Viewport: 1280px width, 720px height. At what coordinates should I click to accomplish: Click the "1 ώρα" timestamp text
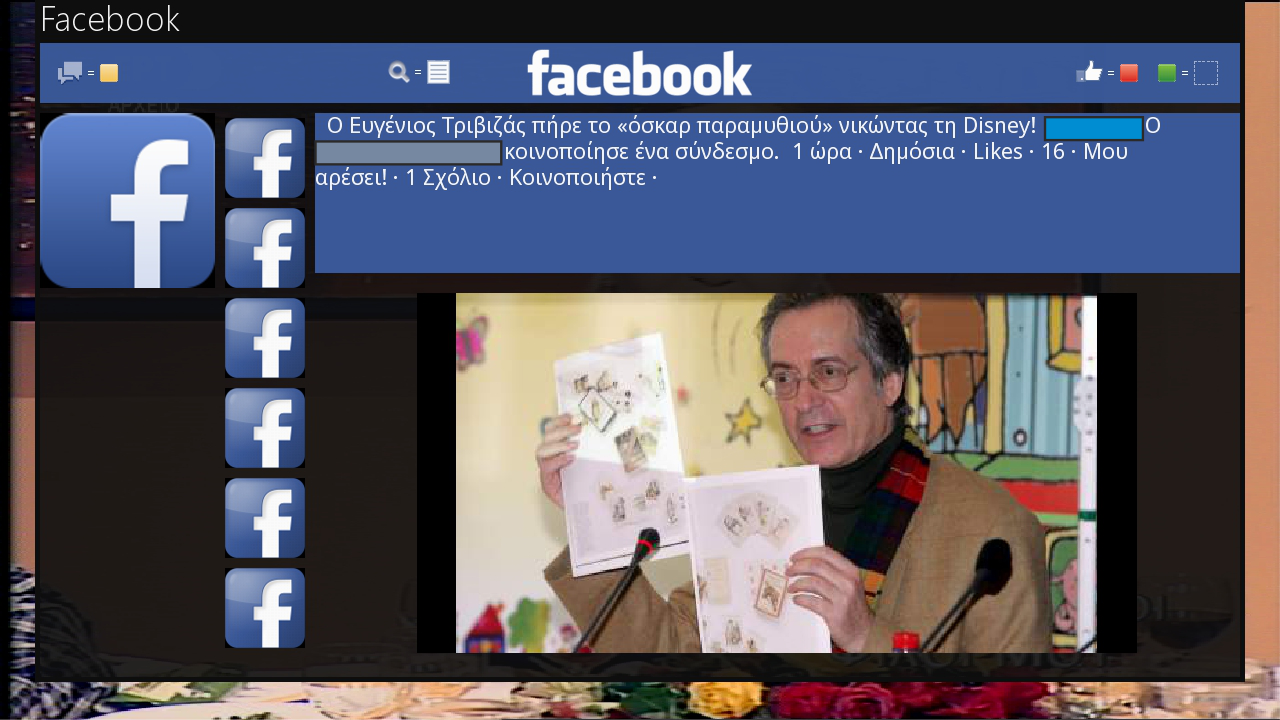click(x=821, y=152)
